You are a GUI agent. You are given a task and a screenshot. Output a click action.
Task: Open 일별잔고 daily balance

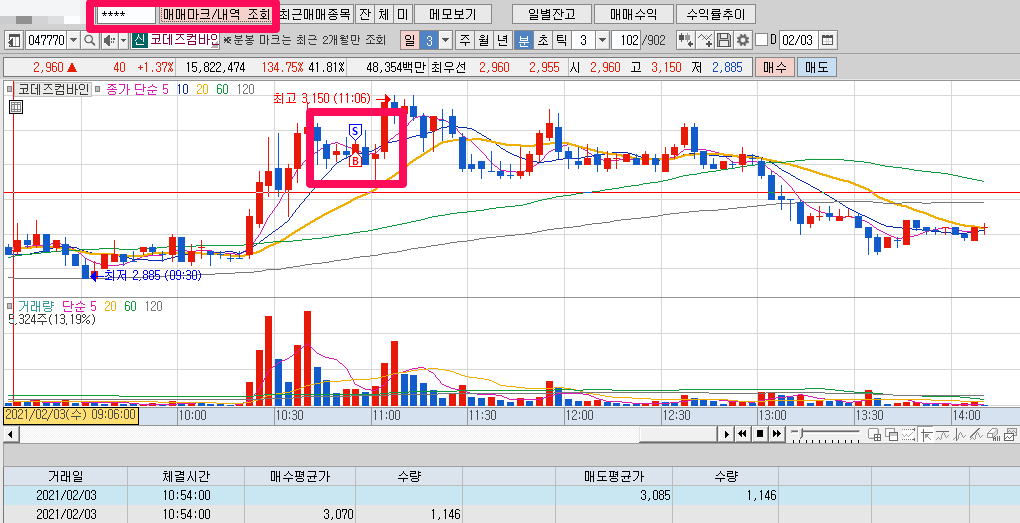(551, 14)
